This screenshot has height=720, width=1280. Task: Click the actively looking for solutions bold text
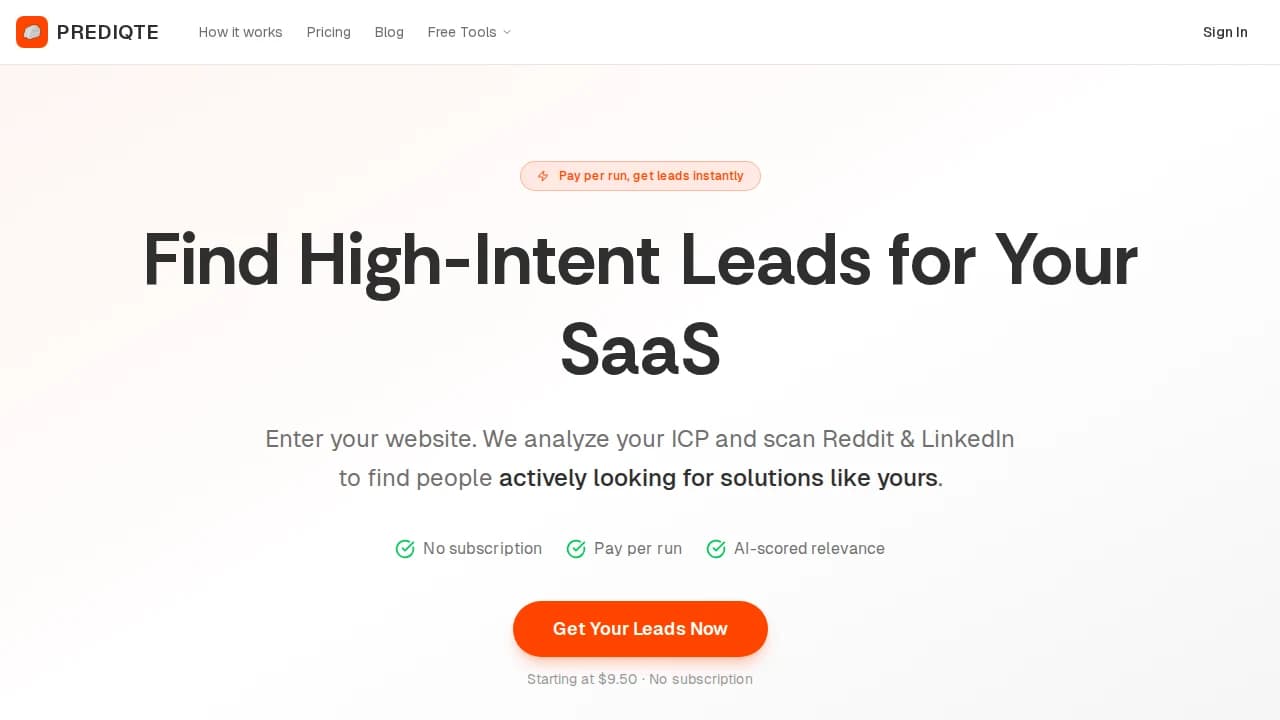click(718, 478)
